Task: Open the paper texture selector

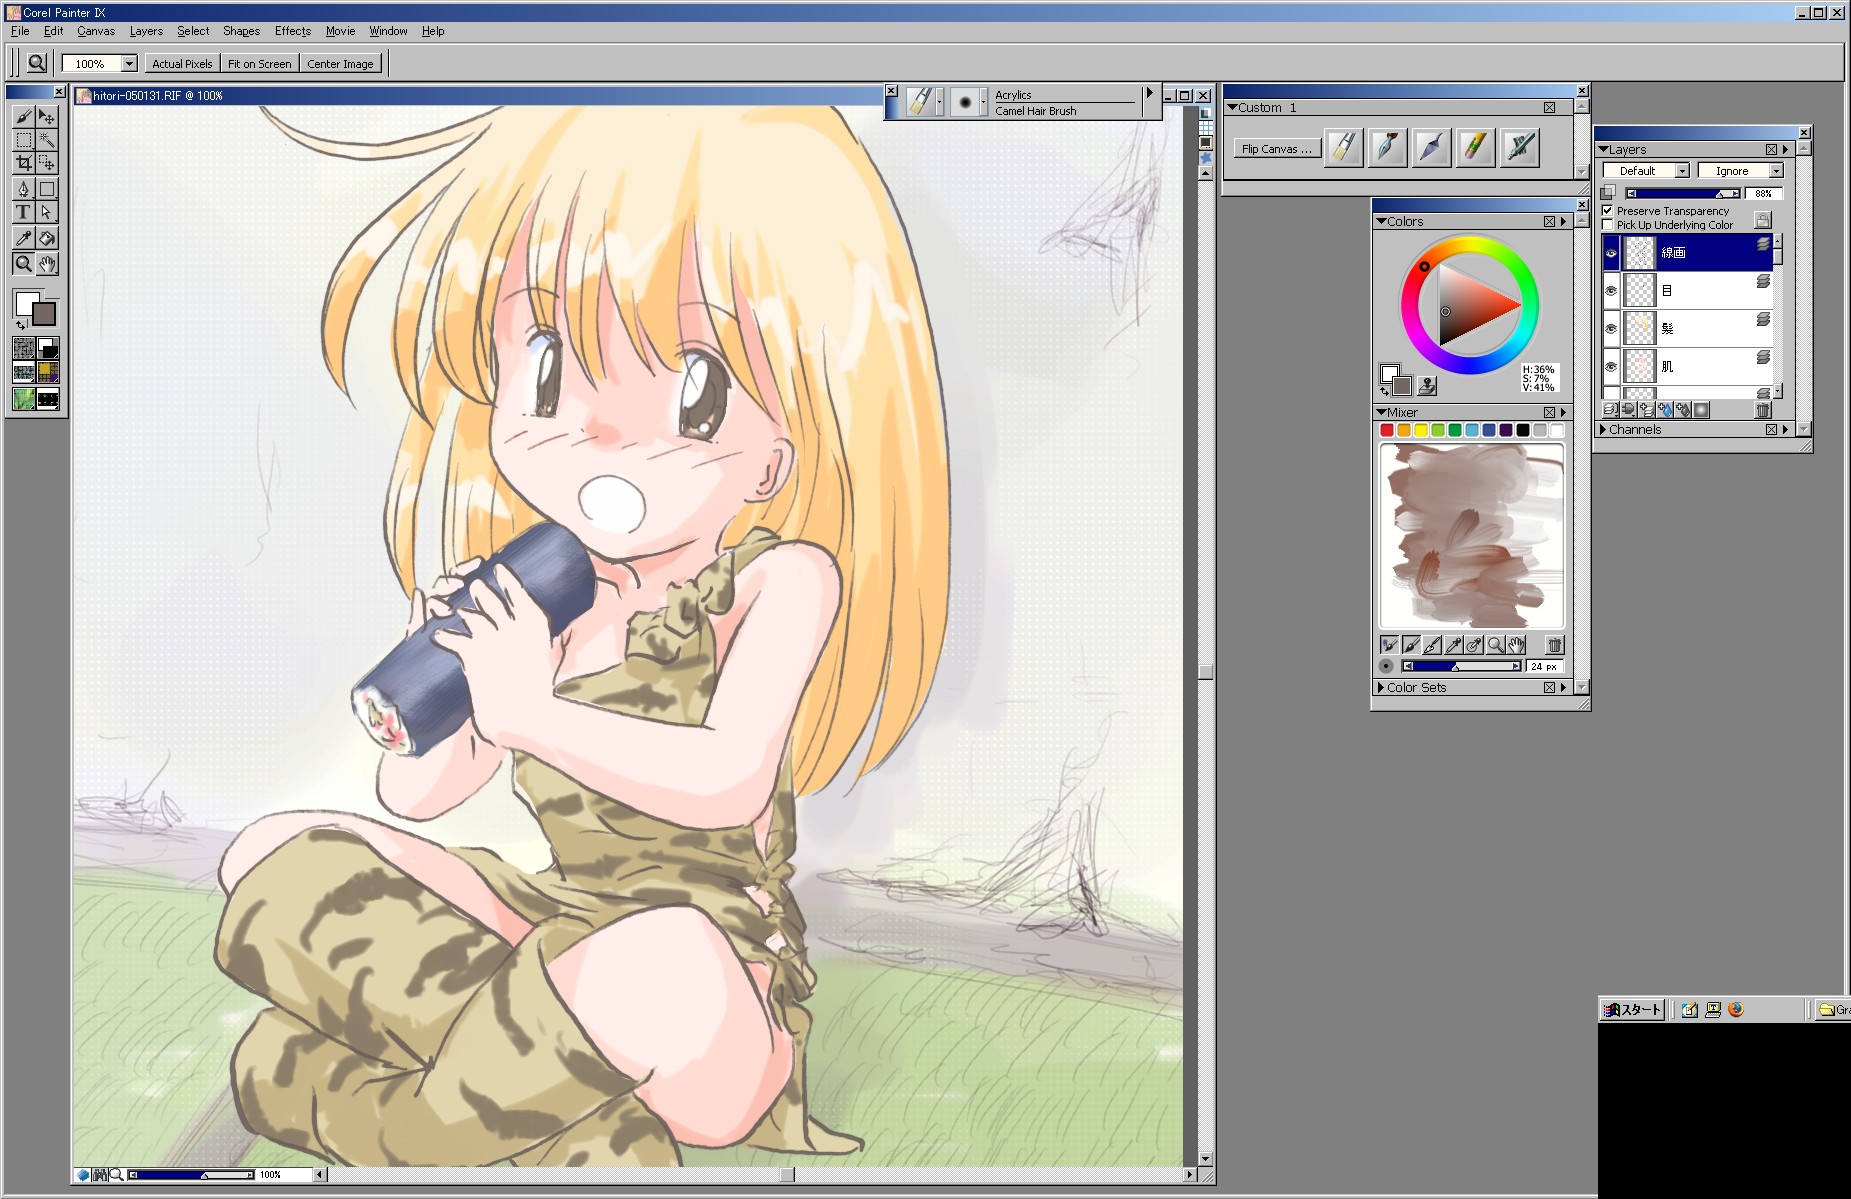Action: point(24,348)
